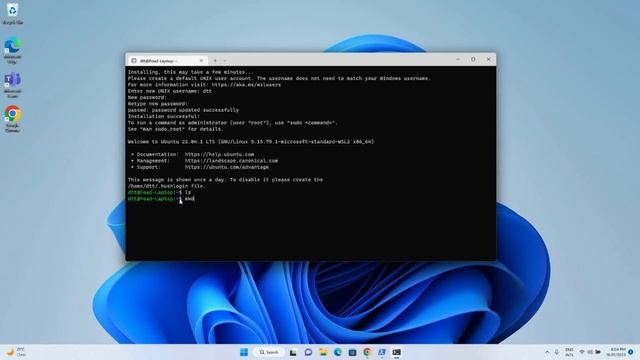Click the ubuntu.com/advantage support link

pyautogui.click(x=227, y=167)
